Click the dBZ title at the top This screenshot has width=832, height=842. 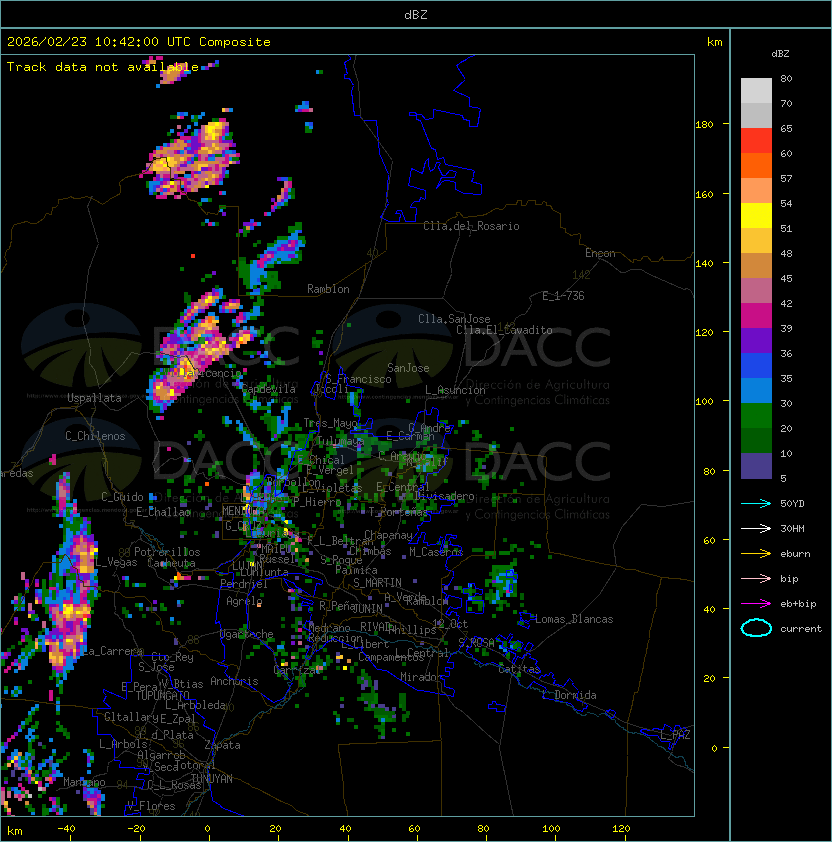[415, 14]
